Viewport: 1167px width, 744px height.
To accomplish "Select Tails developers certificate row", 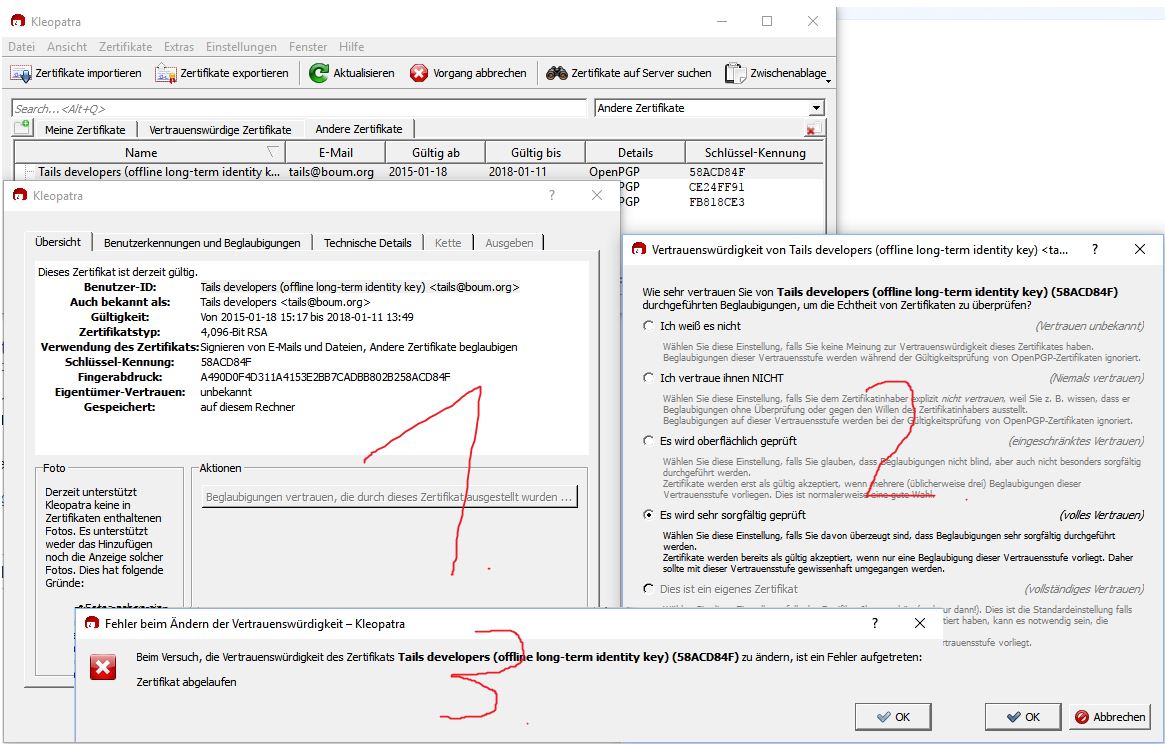I will pos(420,172).
